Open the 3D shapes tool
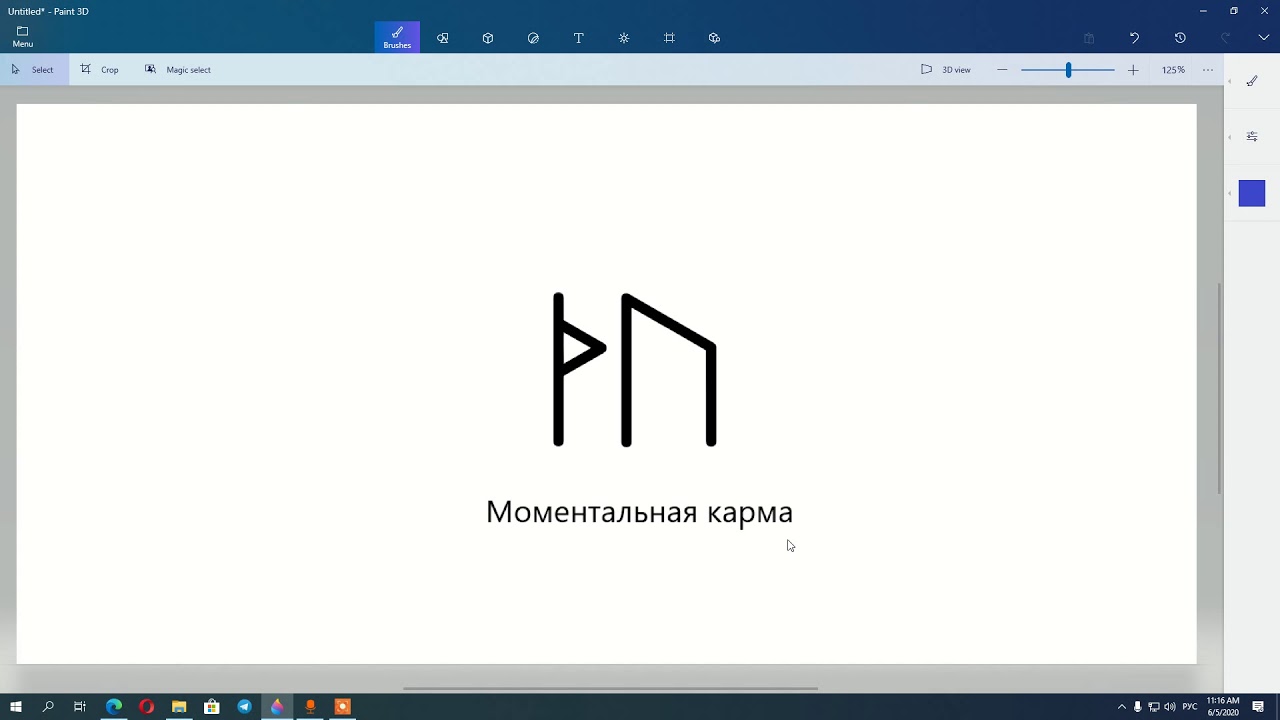 point(488,38)
